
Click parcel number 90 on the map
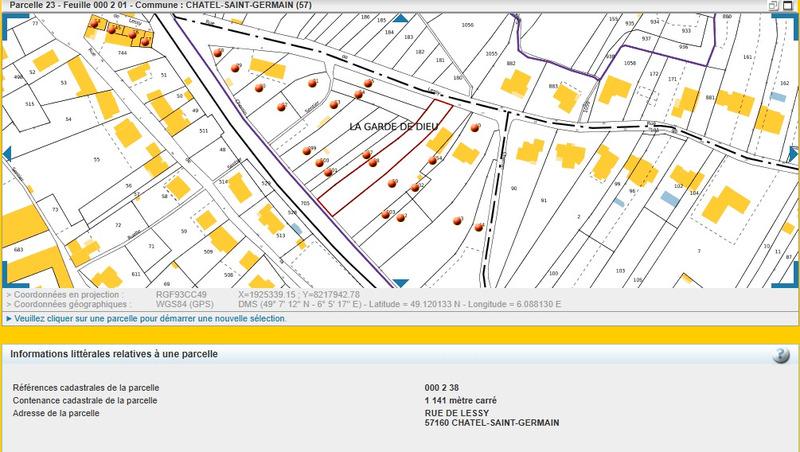pos(514,188)
